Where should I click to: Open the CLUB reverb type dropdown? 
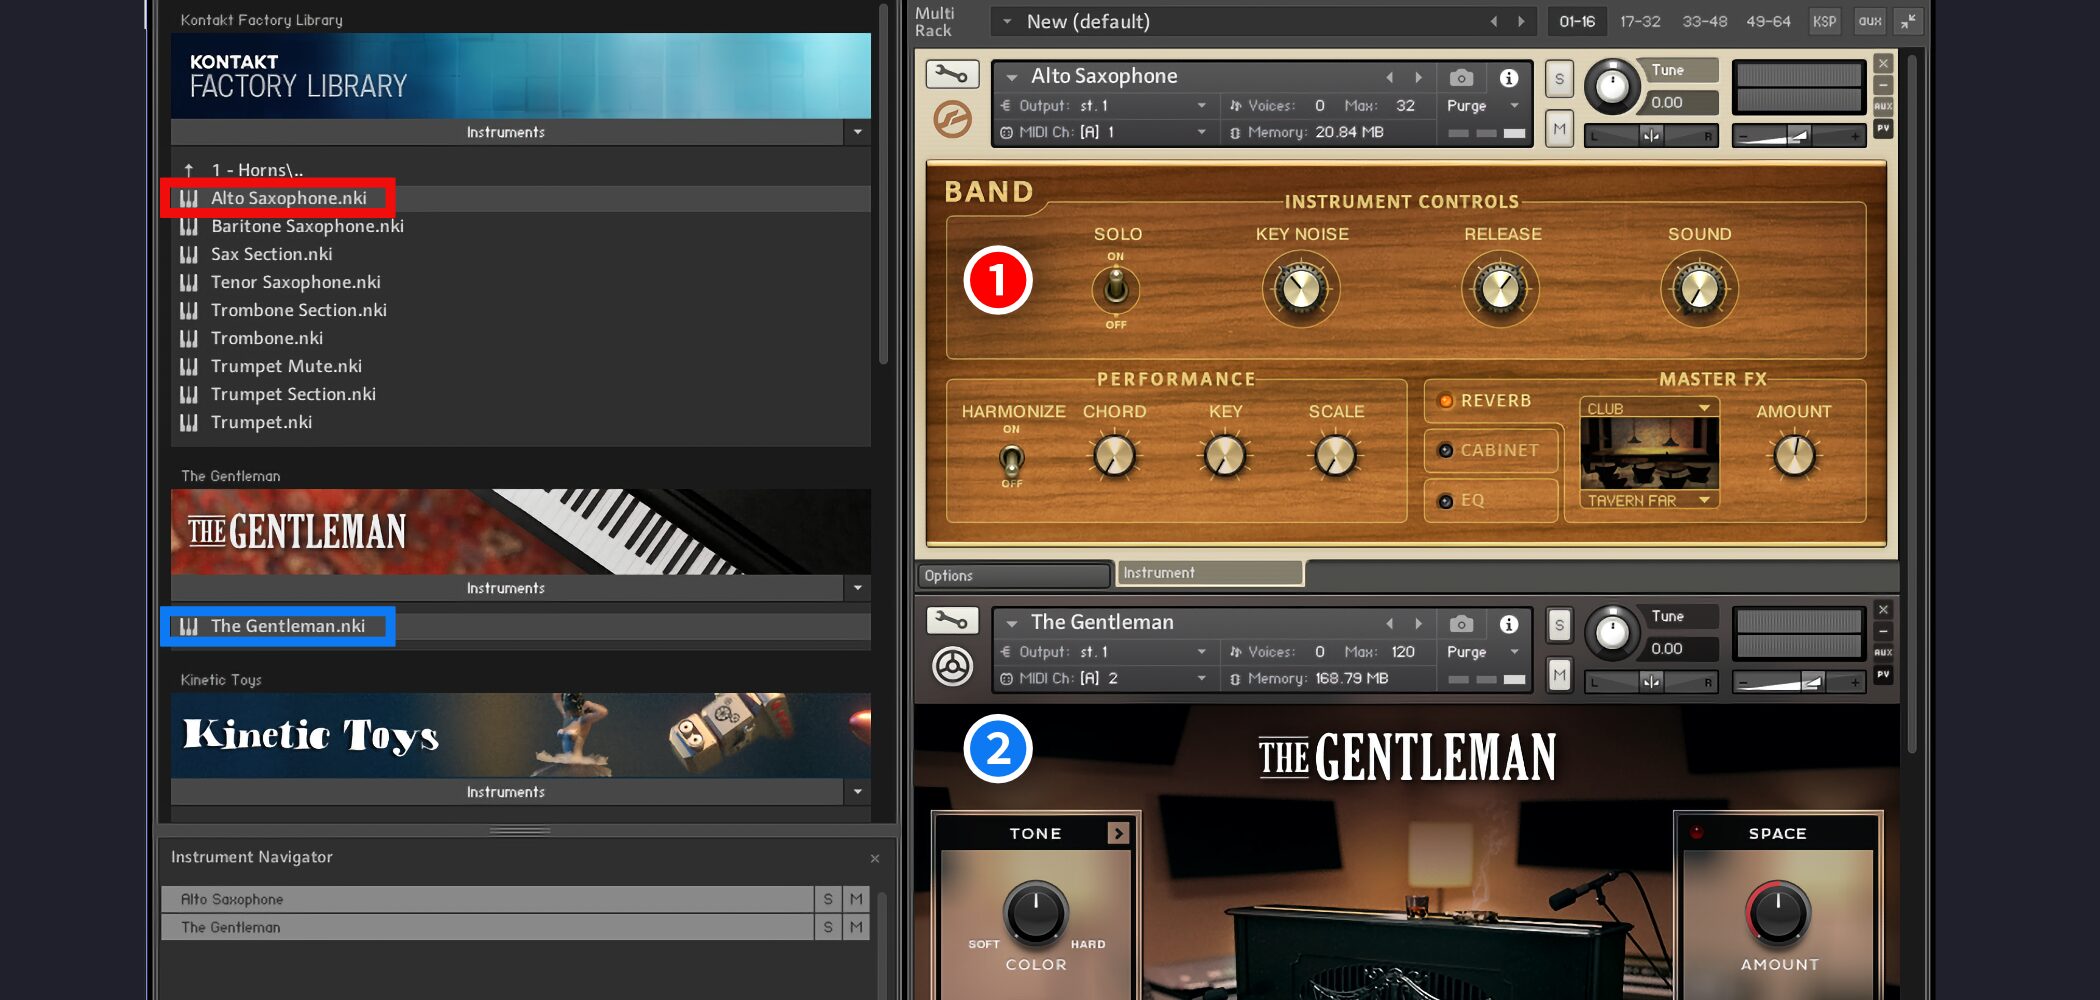click(x=1648, y=408)
